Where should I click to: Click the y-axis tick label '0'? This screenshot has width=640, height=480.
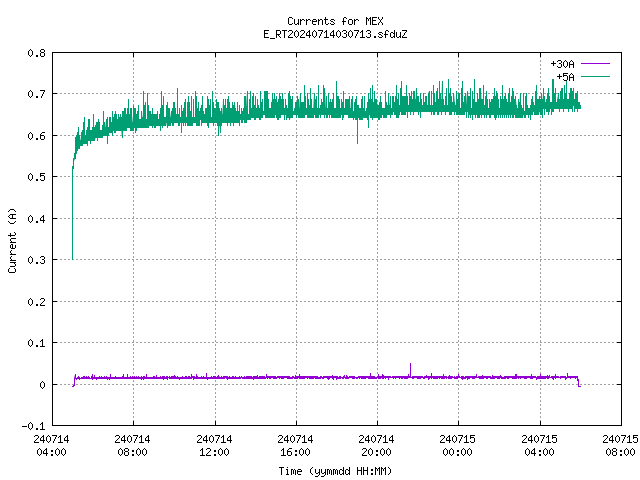click(x=42, y=385)
